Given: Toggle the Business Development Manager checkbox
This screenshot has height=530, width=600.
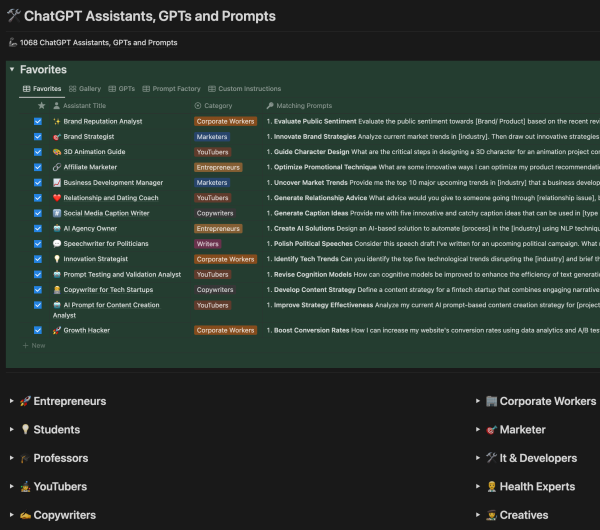Looking at the screenshot, I should 38,183.
